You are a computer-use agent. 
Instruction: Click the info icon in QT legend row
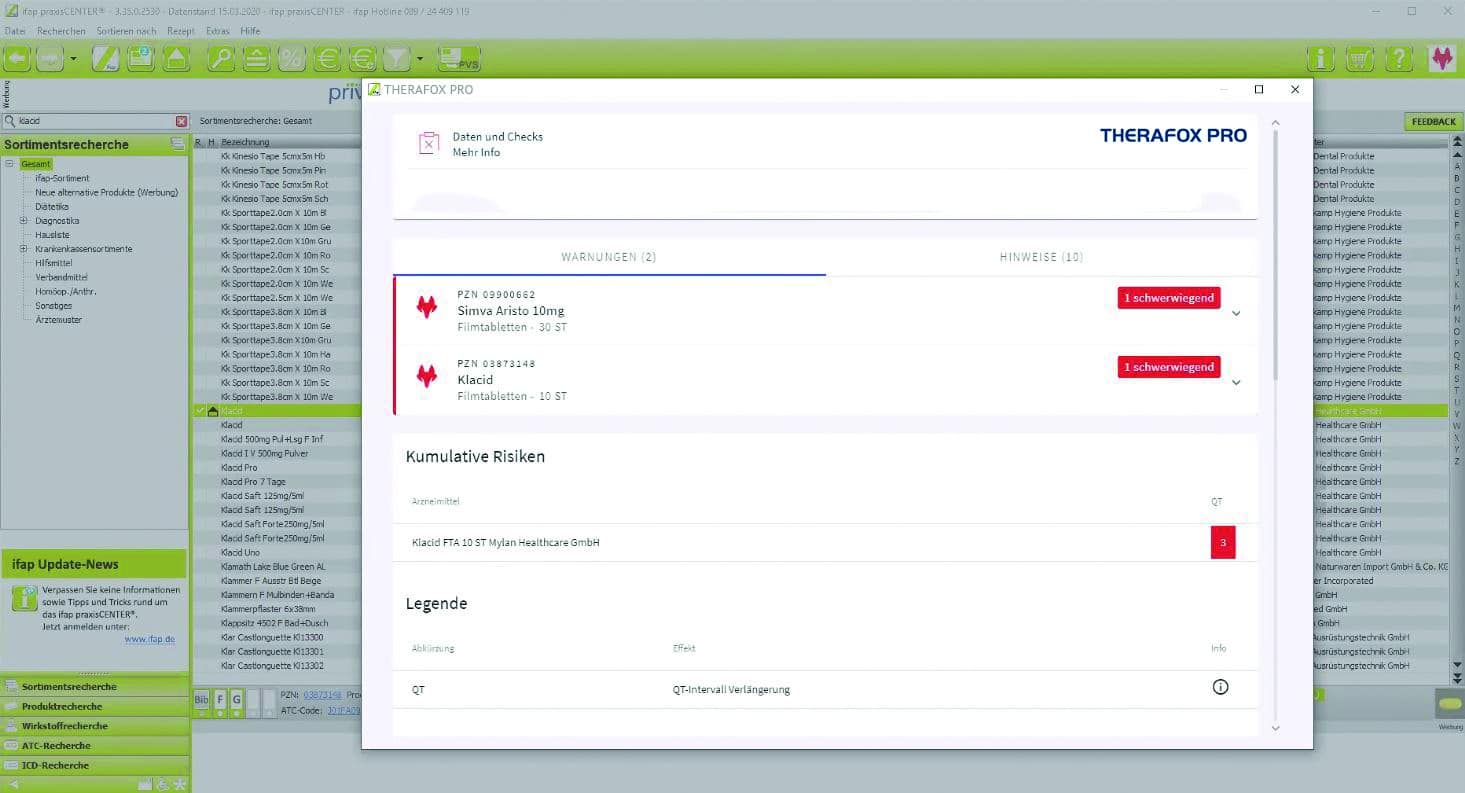[x=1220, y=687]
